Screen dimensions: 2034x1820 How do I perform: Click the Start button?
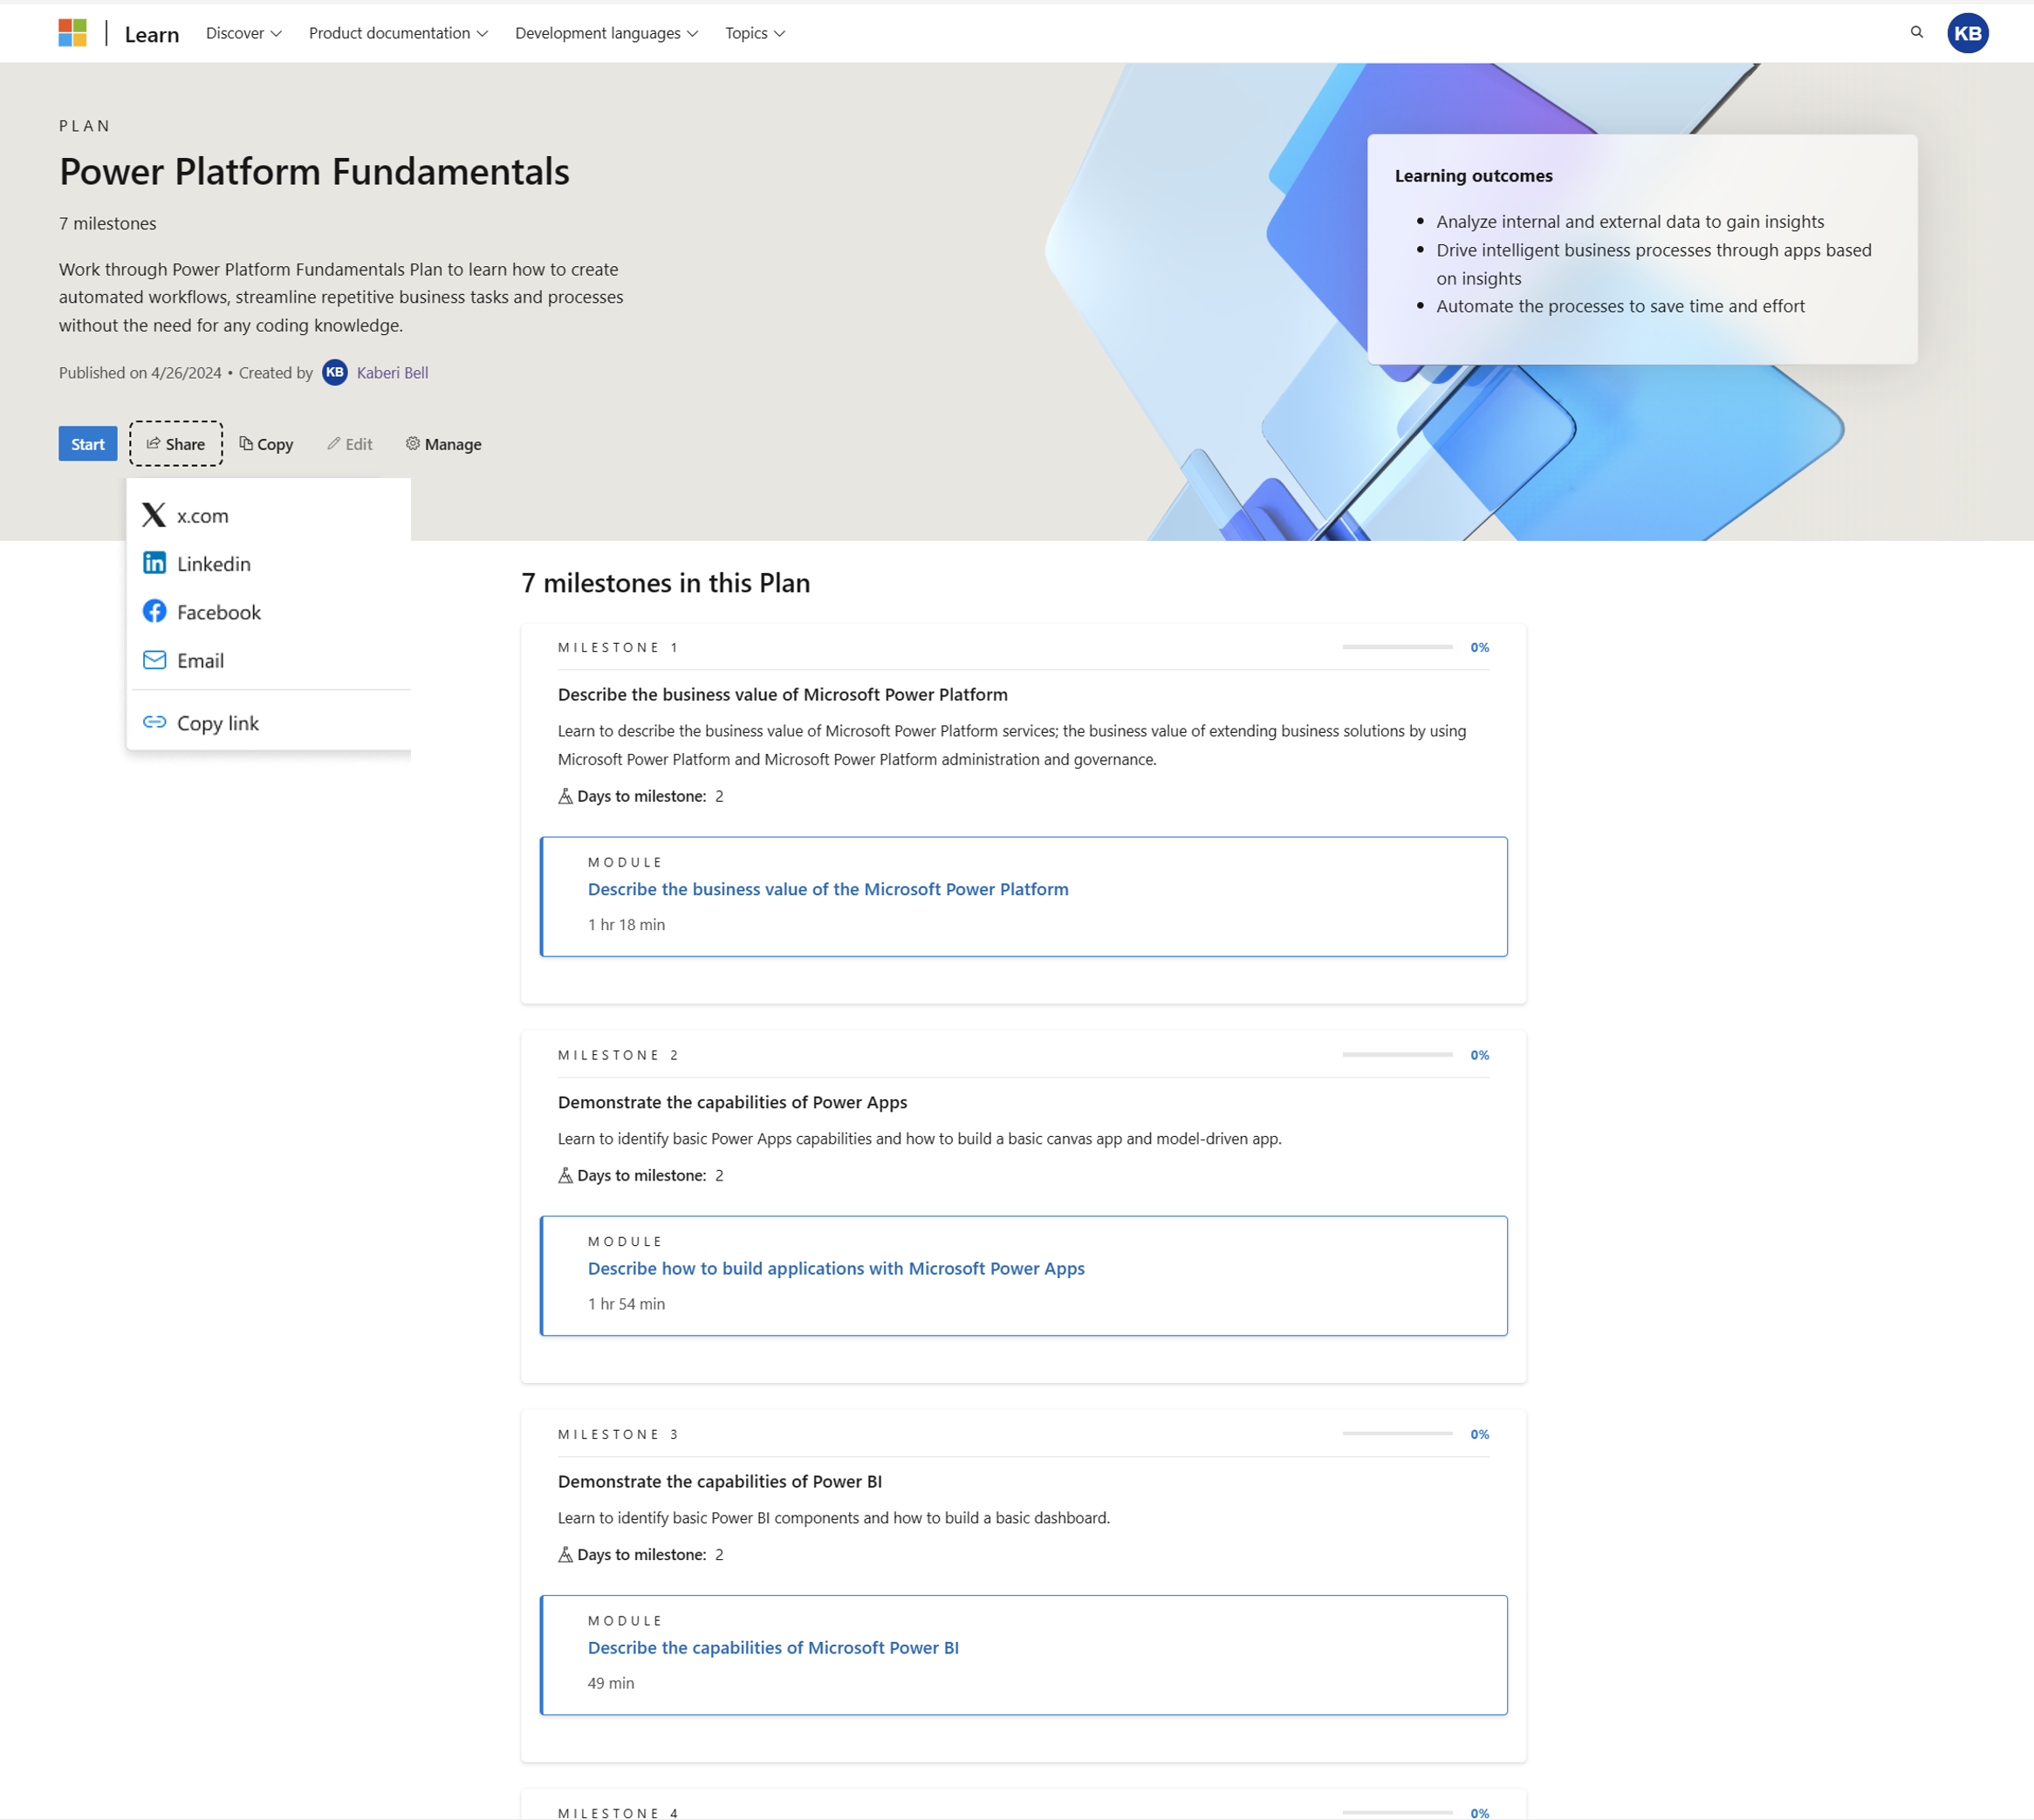click(x=88, y=444)
